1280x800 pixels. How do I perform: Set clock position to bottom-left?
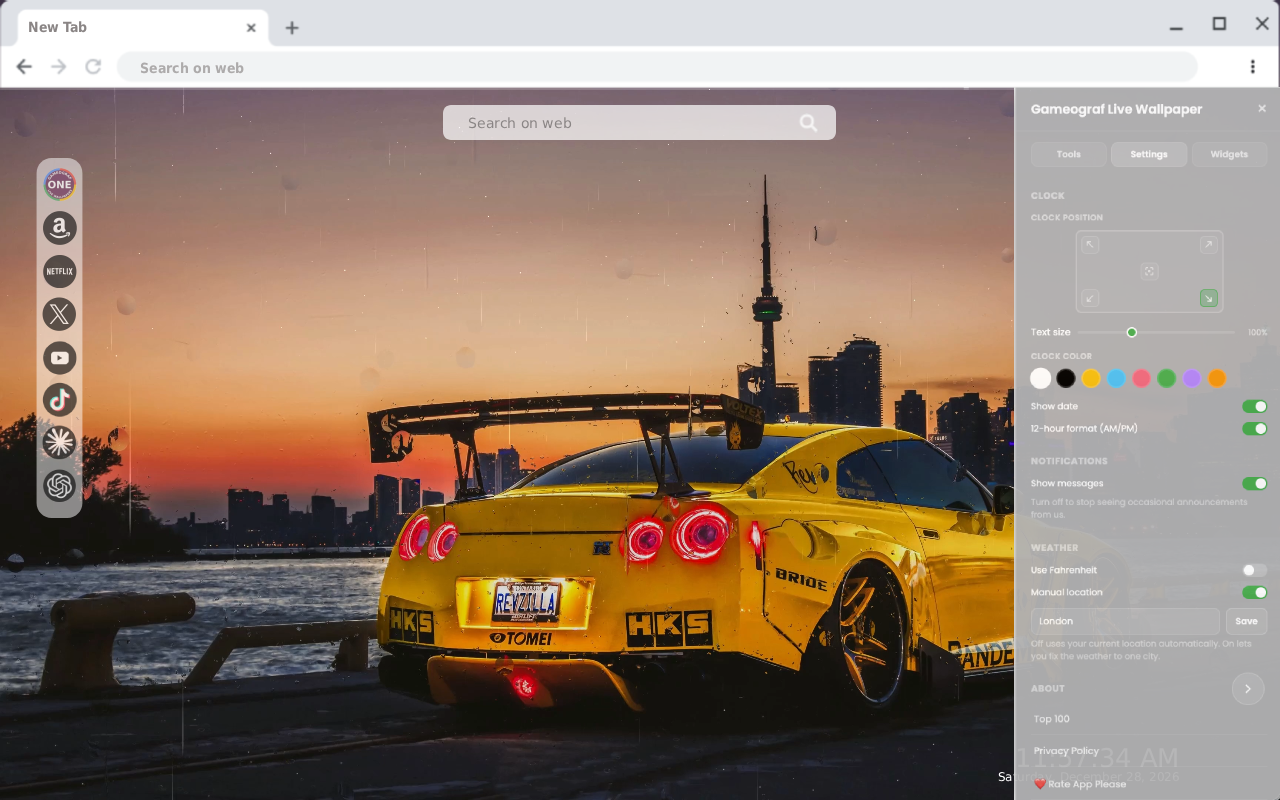click(1090, 298)
